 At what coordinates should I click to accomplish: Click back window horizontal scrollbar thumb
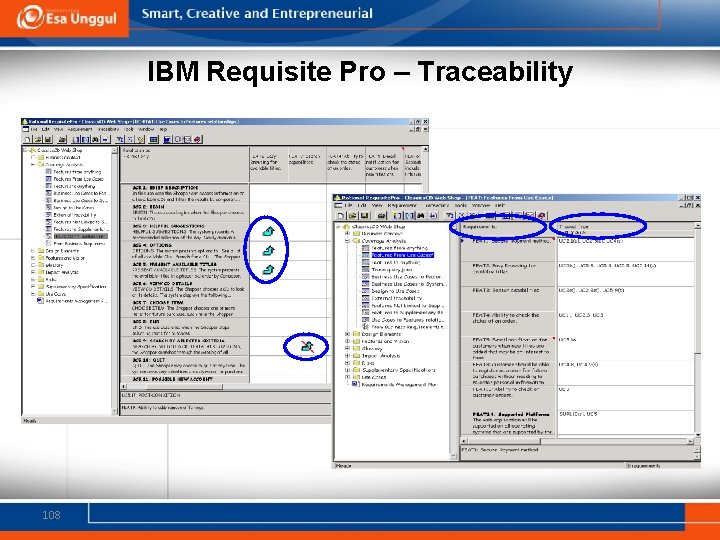184,387
